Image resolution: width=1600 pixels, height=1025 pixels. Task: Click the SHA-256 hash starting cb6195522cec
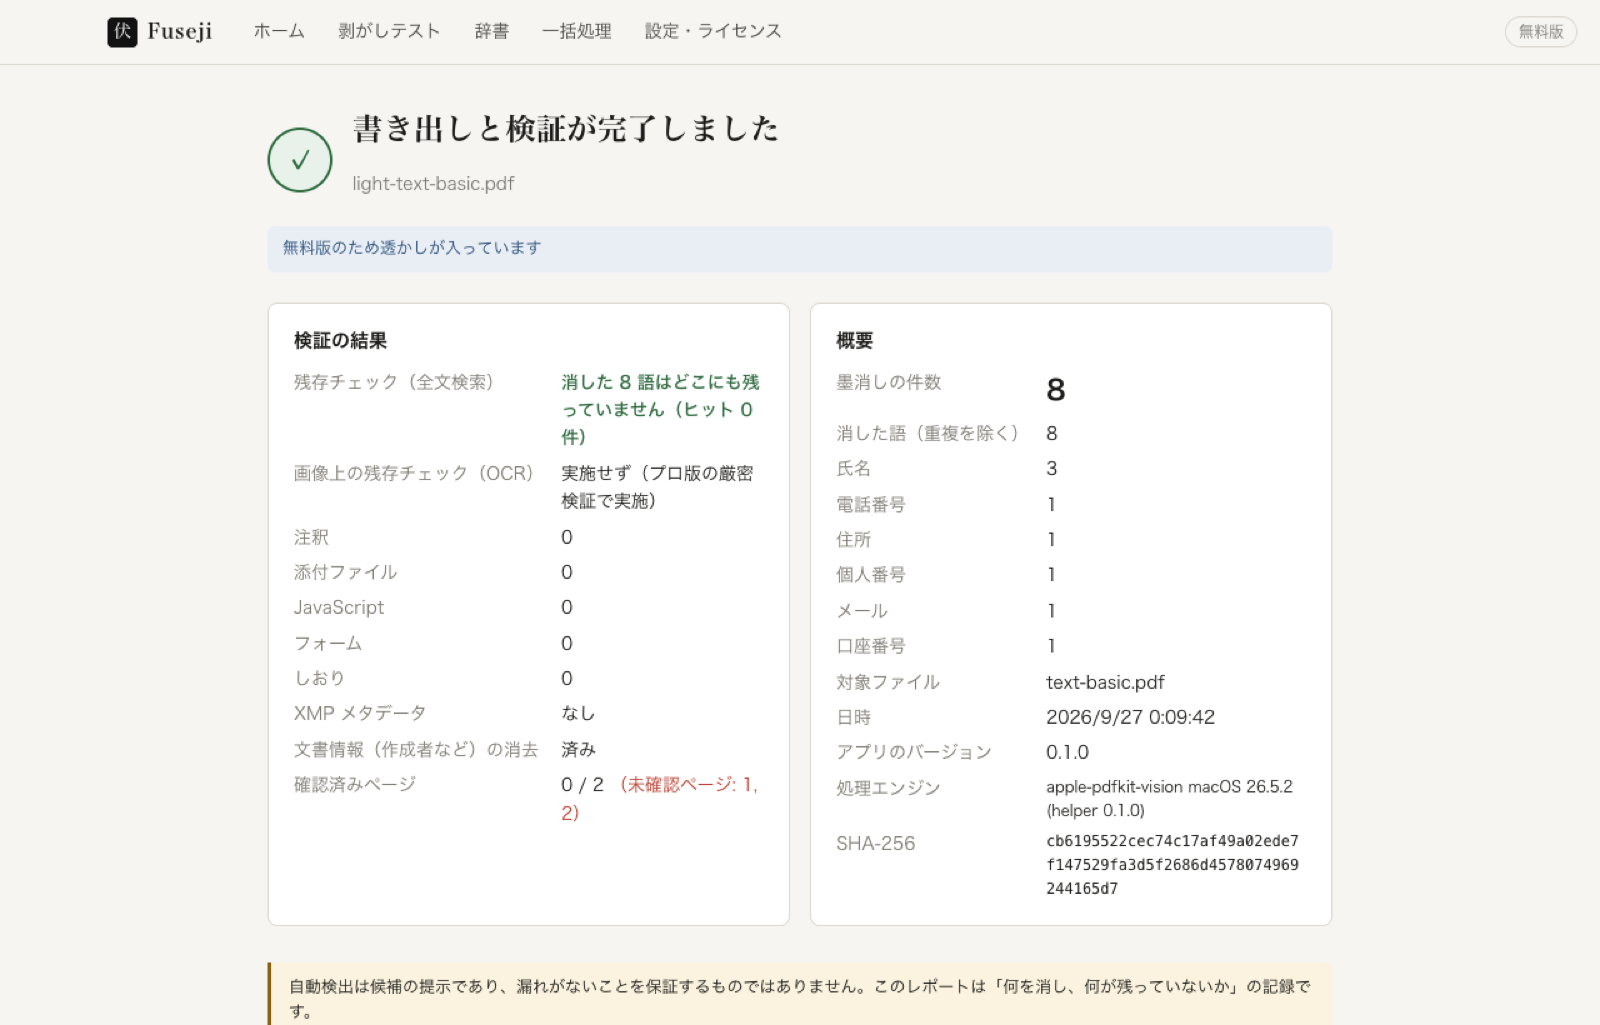pos(1172,864)
